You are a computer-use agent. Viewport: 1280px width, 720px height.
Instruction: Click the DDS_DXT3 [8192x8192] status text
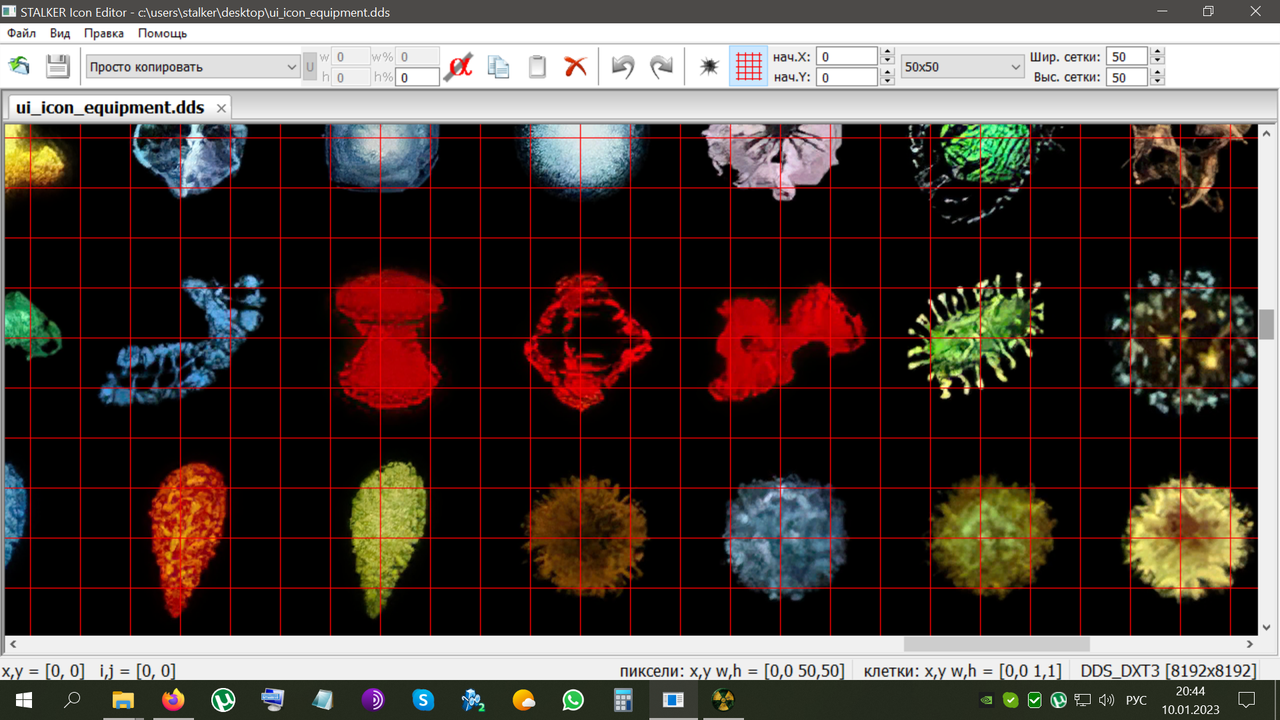tap(1168, 671)
